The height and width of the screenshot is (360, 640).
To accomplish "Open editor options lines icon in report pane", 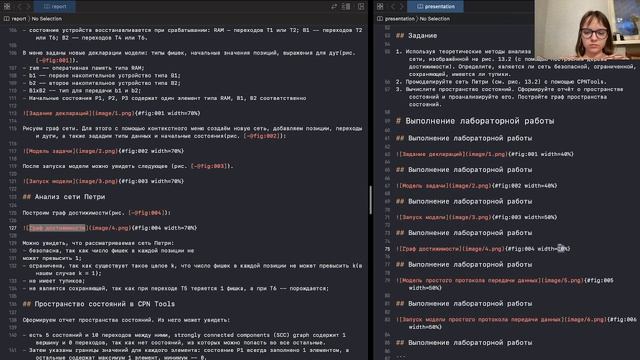I will click(x=346, y=6).
